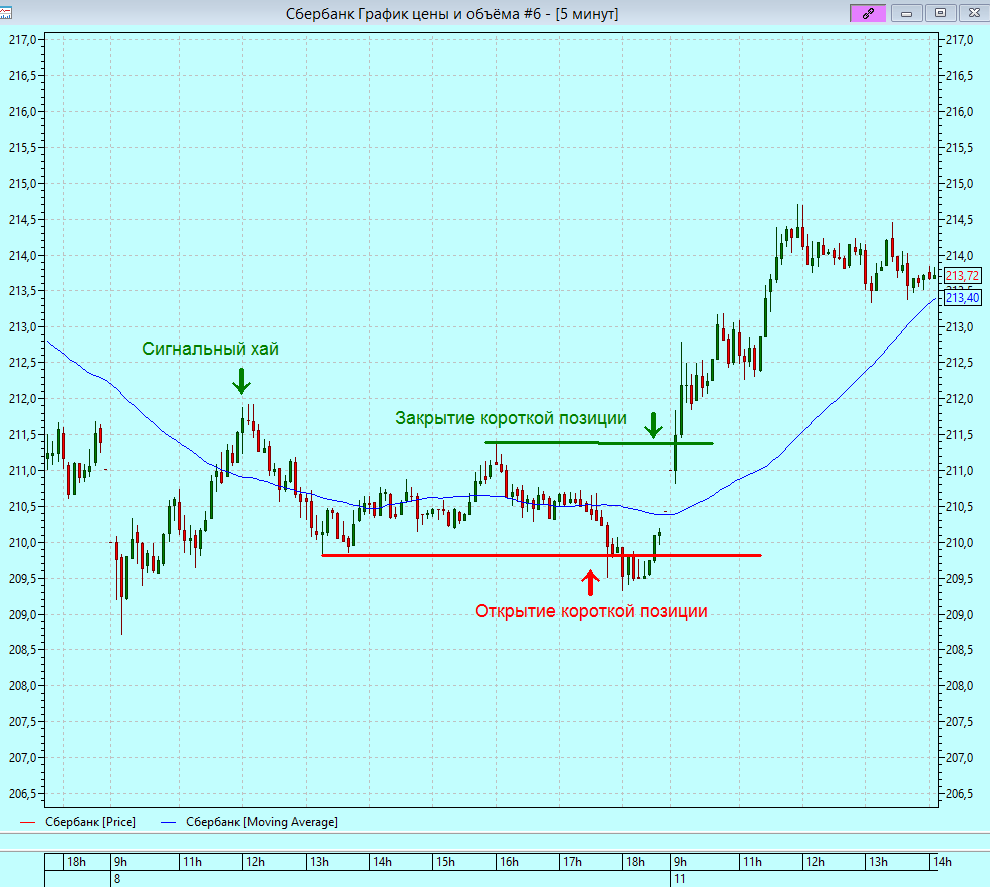The width and height of the screenshot is (990, 887).
Task: Close the Сбербанк chart window
Action: point(974,13)
